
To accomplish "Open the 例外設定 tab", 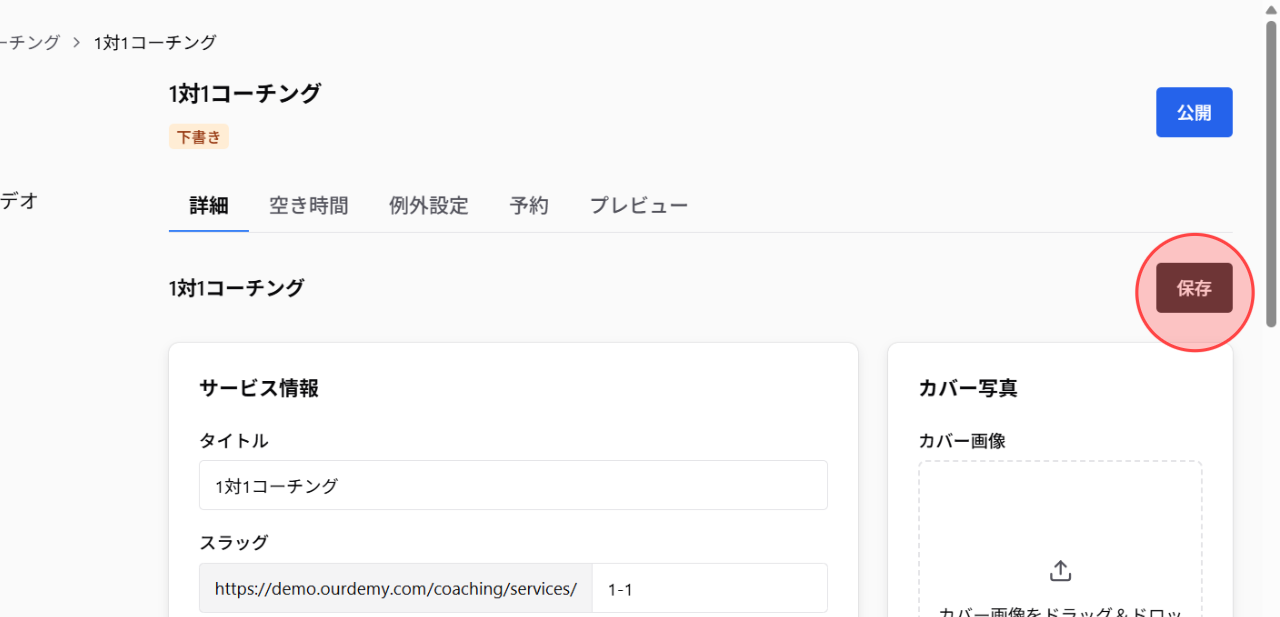I will (429, 206).
